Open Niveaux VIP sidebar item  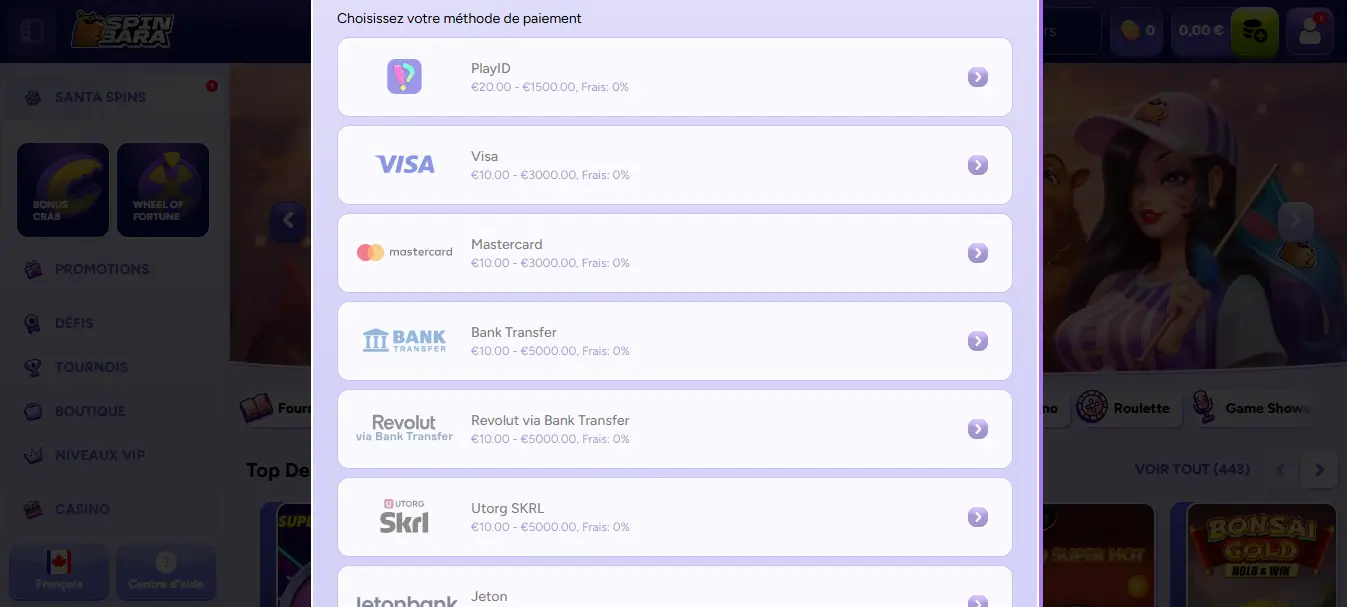tap(99, 455)
